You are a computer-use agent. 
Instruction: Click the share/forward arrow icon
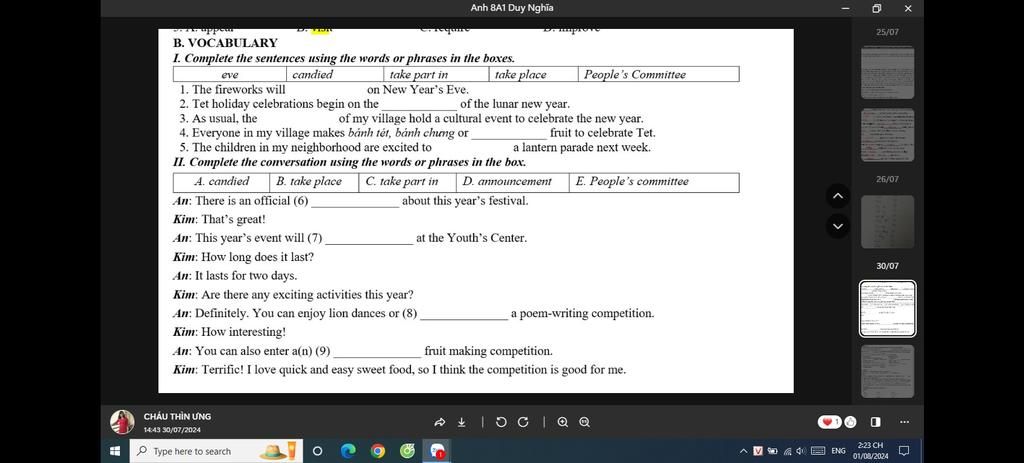(440, 422)
